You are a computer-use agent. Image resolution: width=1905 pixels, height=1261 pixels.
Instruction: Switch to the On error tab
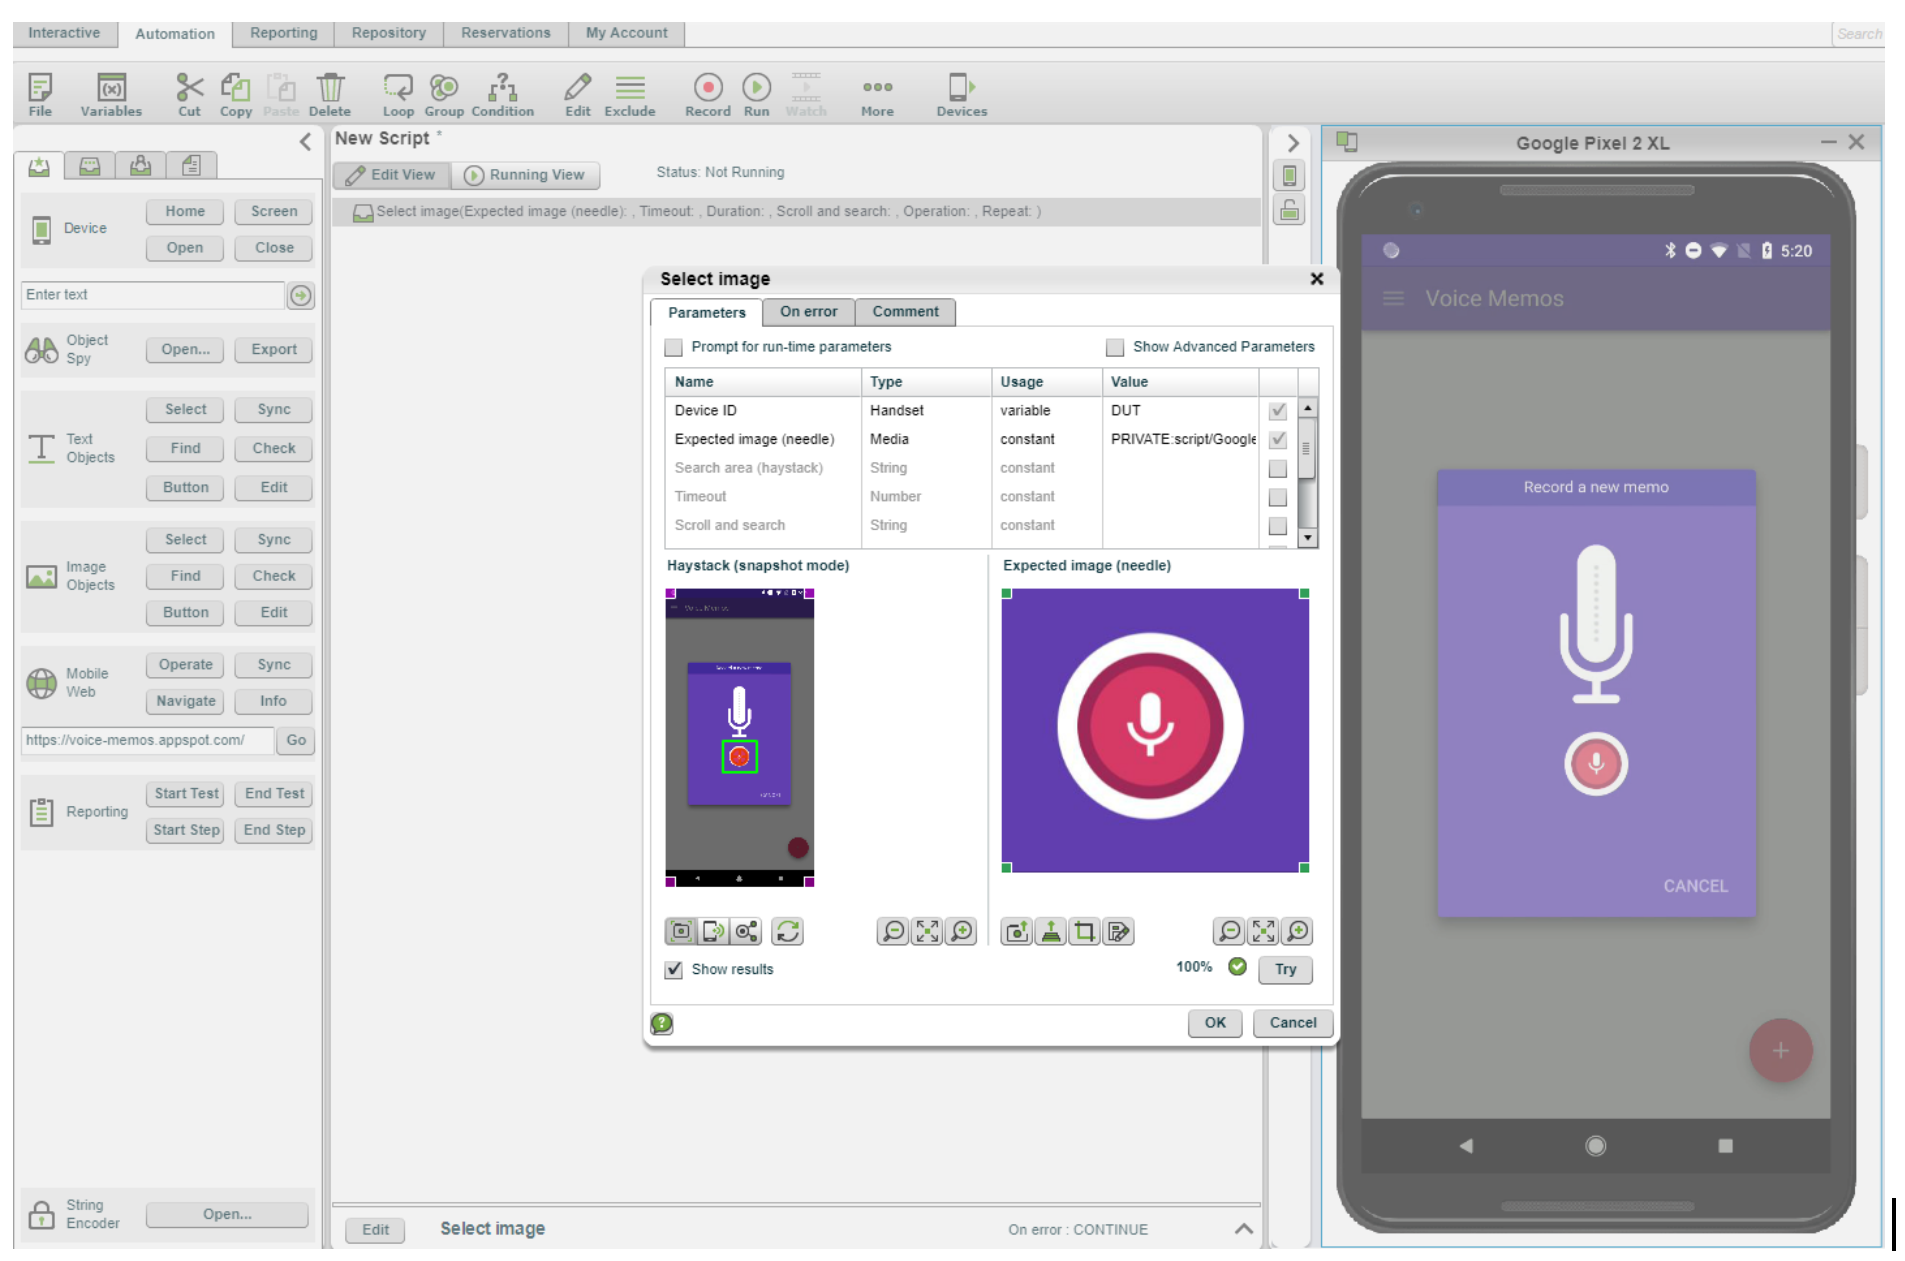tap(808, 312)
